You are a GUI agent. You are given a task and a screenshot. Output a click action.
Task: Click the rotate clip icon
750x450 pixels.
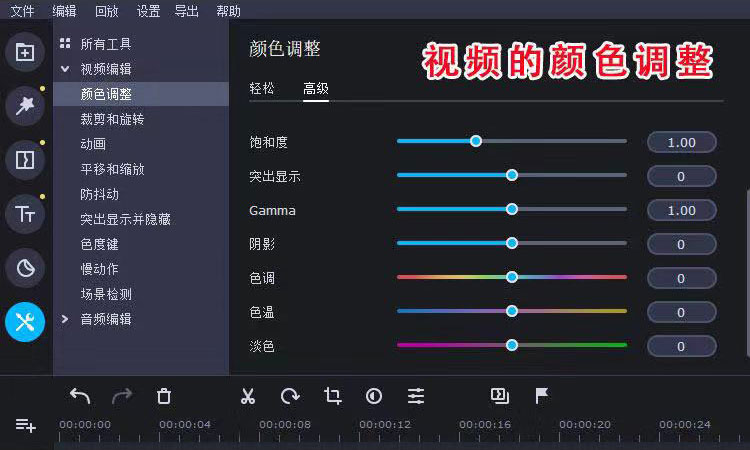[290, 396]
